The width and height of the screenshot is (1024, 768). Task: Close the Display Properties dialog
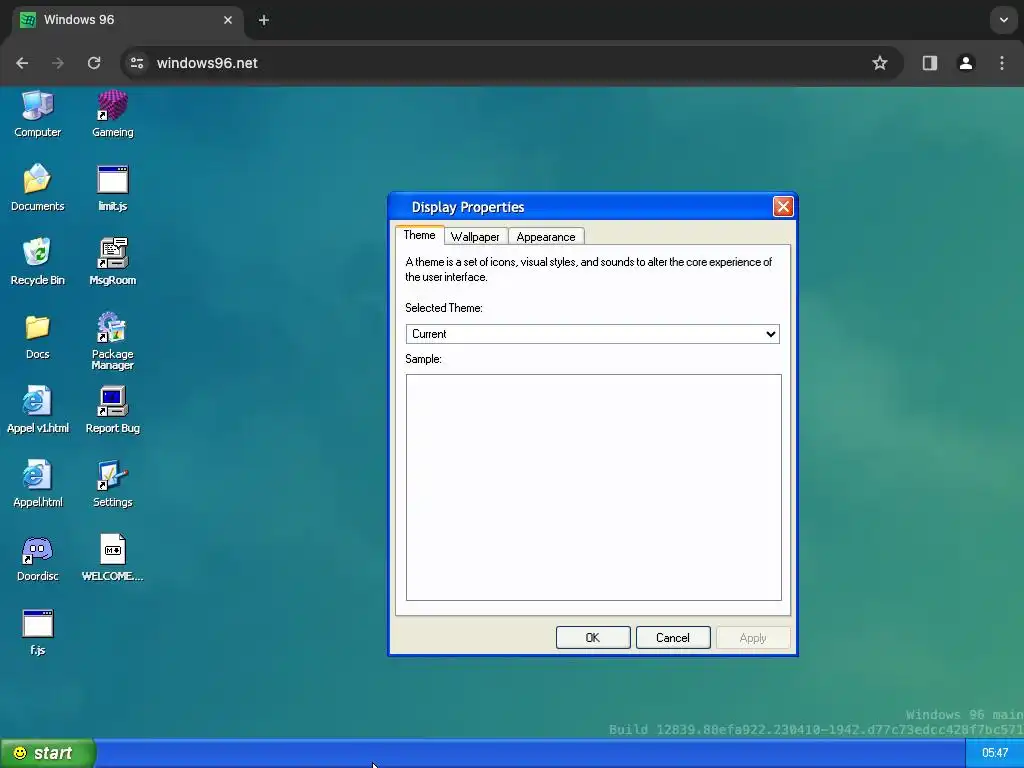coord(783,206)
